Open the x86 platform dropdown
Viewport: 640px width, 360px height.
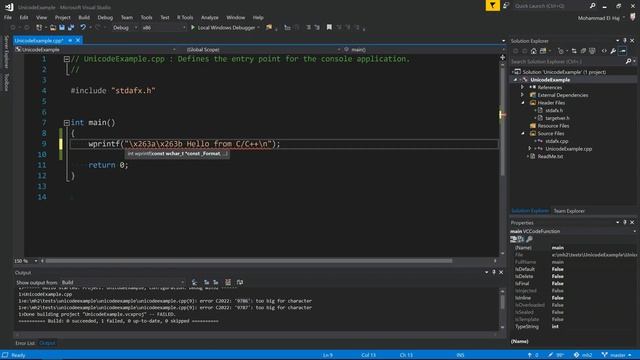tap(163, 28)
